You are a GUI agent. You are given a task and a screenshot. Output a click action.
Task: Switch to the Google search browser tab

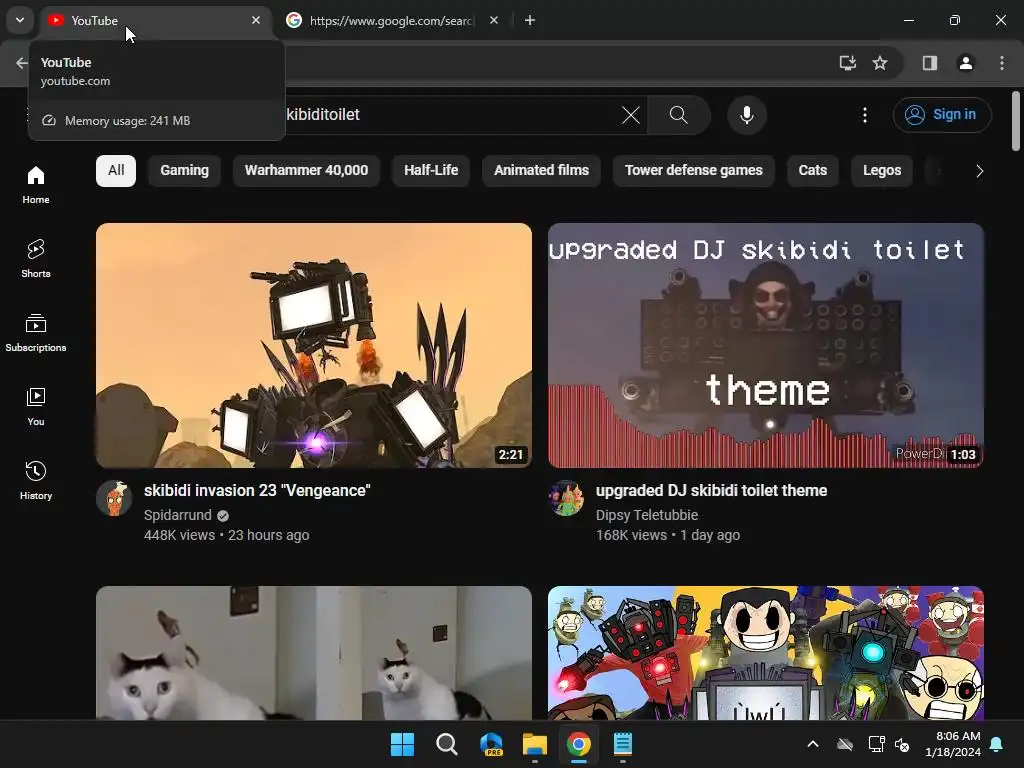[392, 21]
